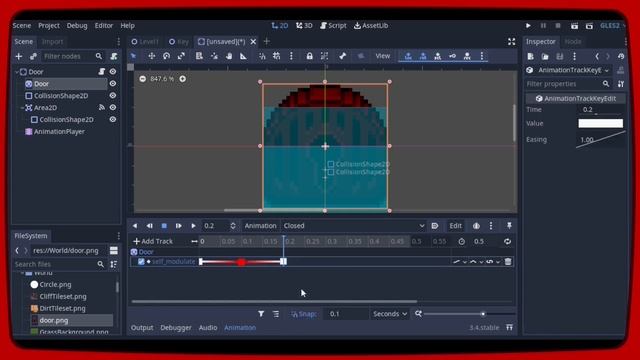This screenshot has height=360, width=640.
Task: Toggle grid snap in the toolbar
Action: click(x=276, y=56)
